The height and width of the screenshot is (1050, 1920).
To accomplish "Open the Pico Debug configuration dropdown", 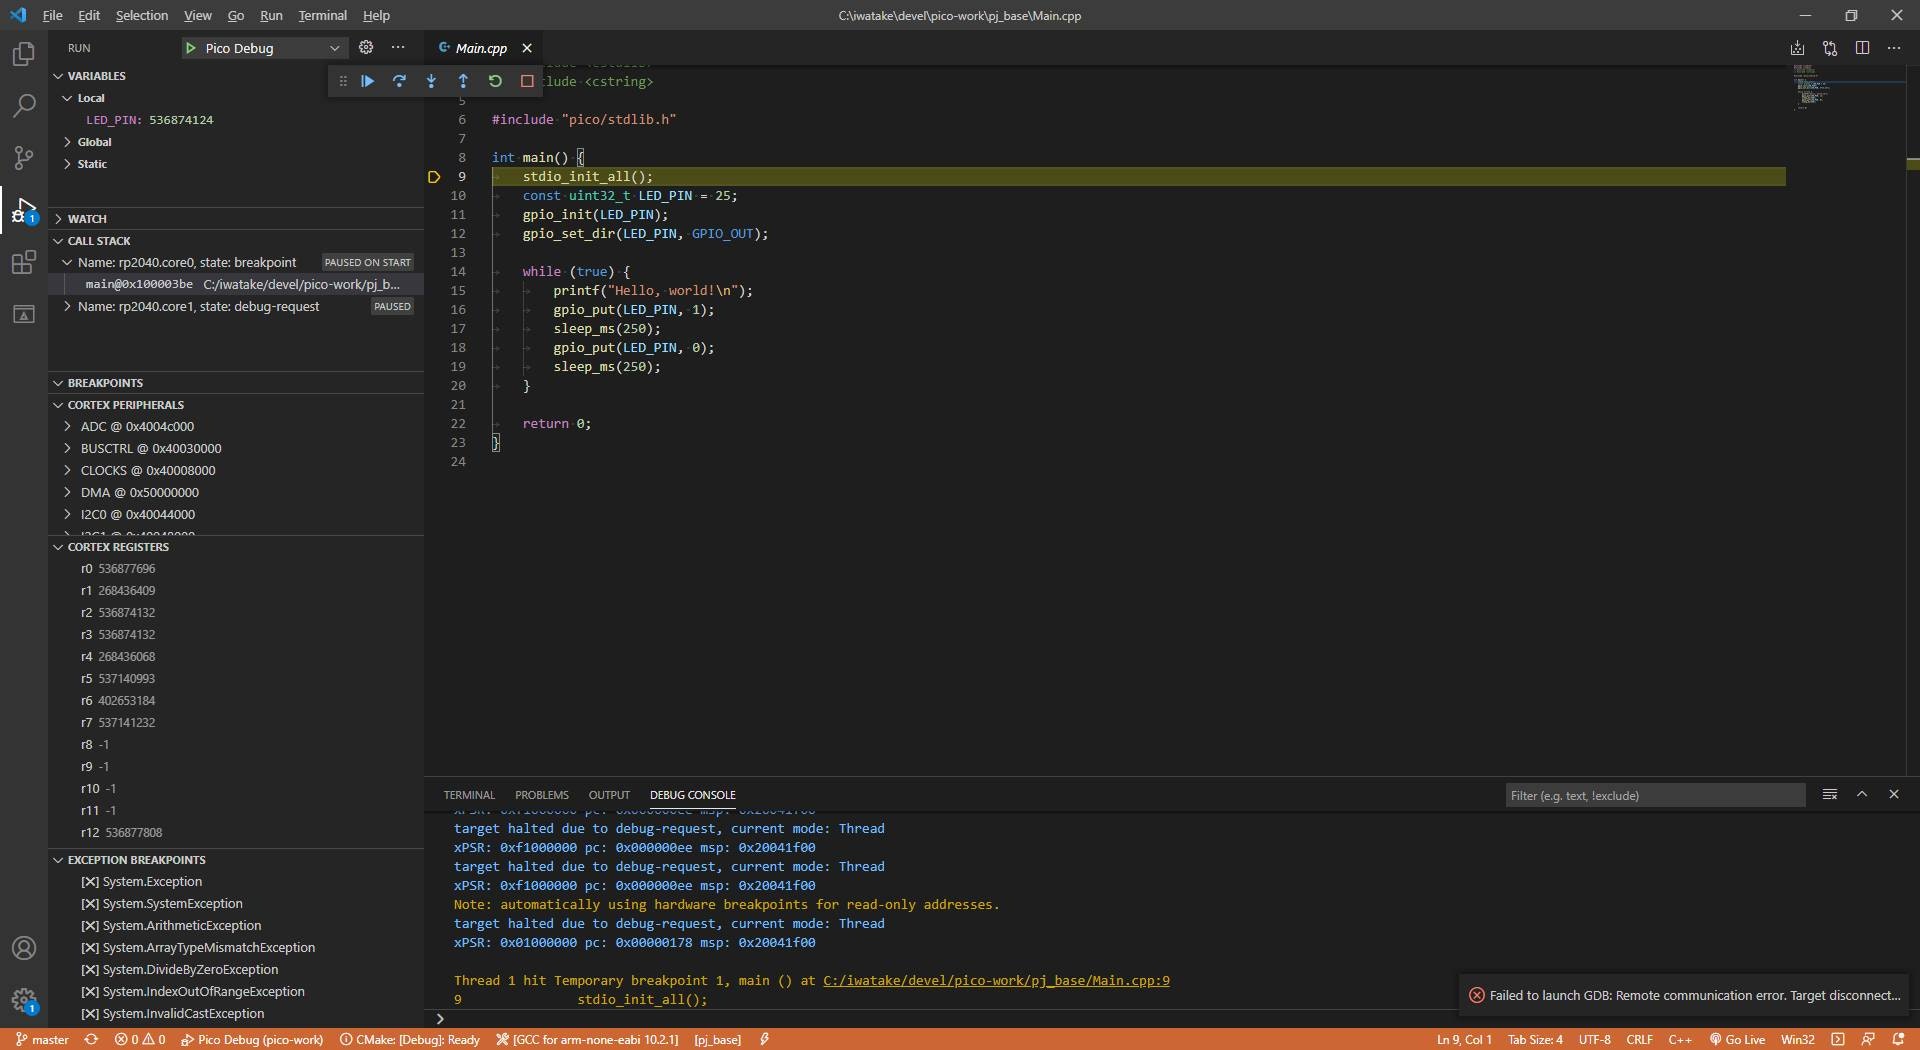I will [x=336, y=47].
